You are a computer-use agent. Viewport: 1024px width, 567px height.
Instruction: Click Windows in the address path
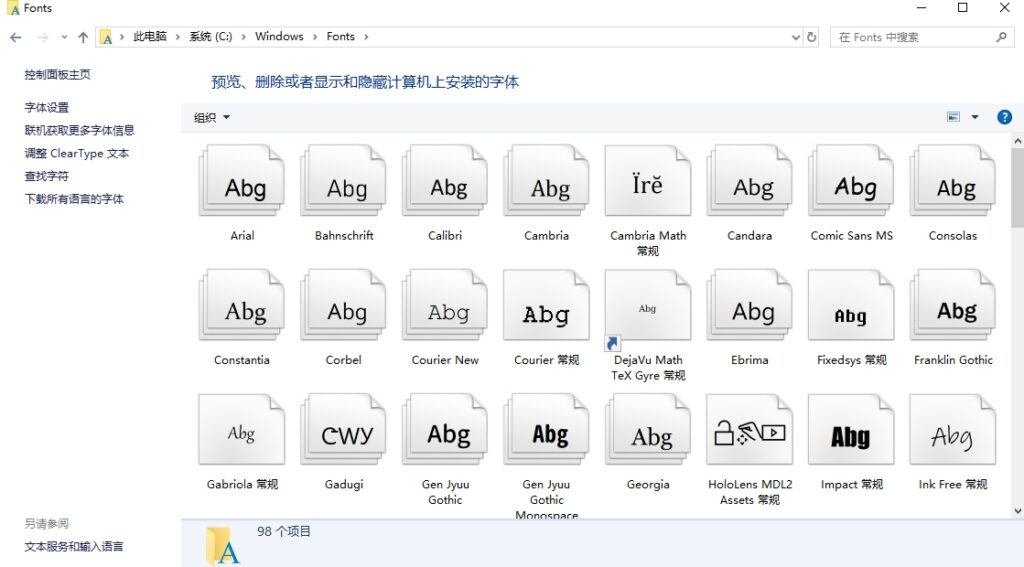280,37
